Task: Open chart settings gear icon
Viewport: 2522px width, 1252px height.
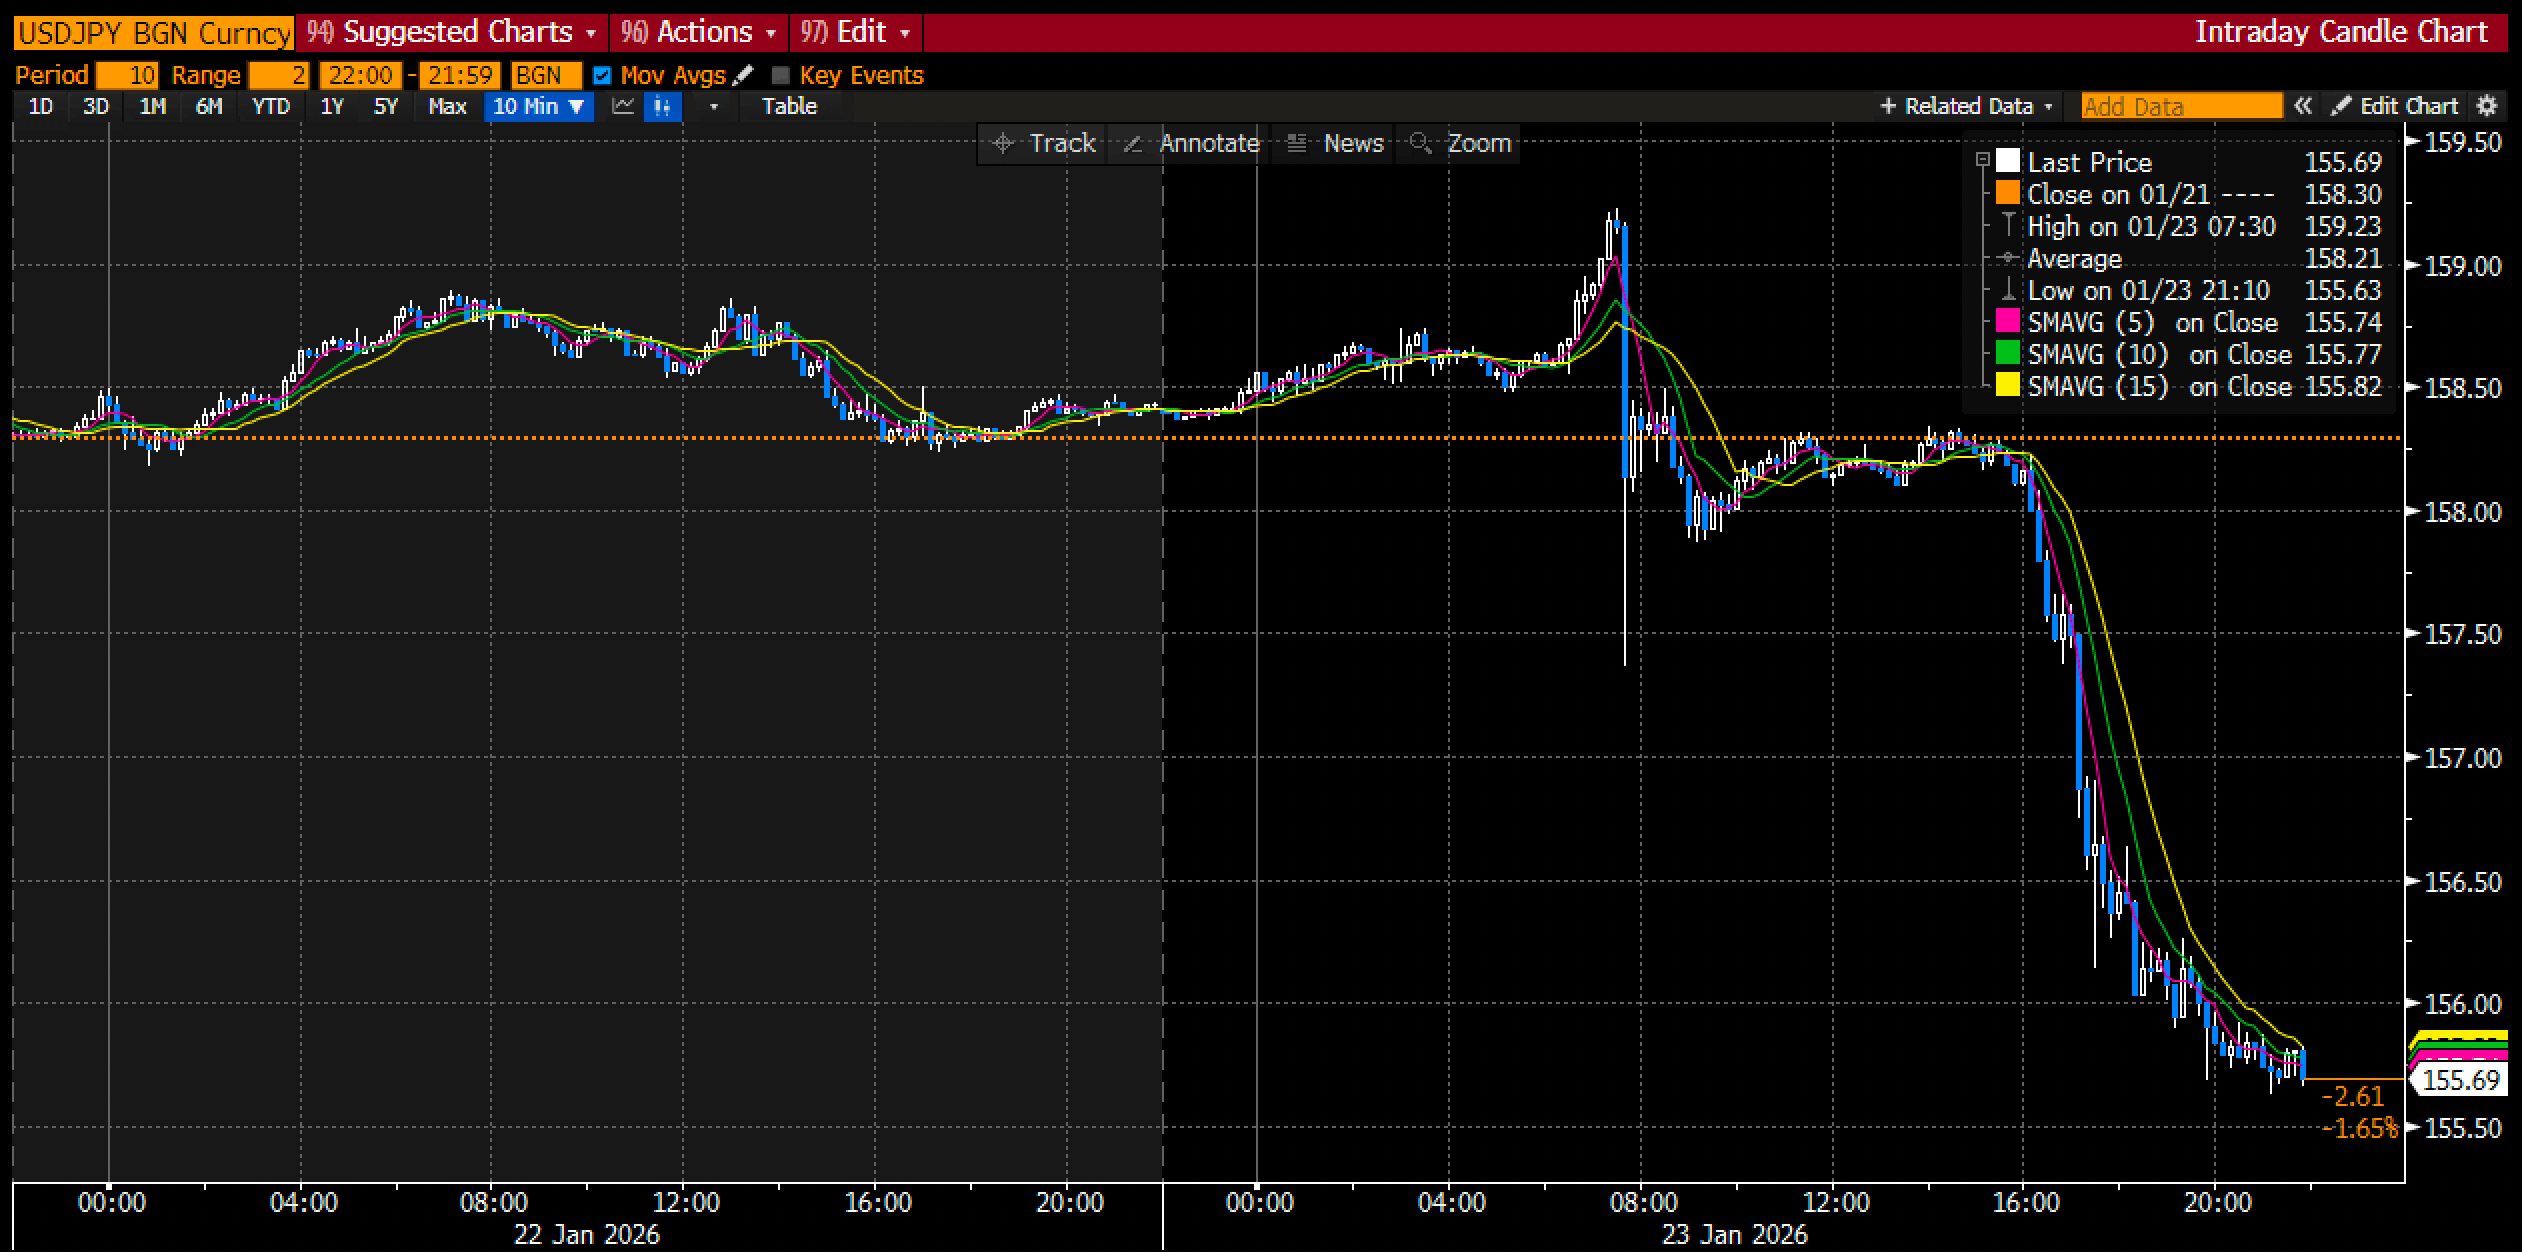Action: point(2488,106)
